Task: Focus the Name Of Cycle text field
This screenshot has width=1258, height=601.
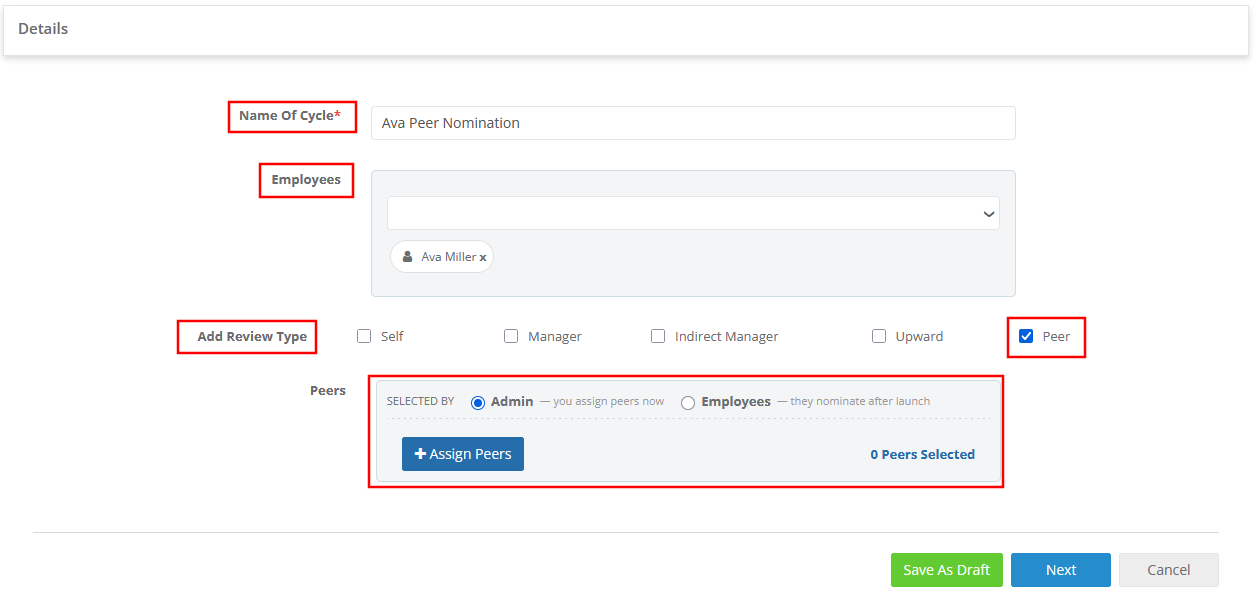Action: (693, 123)
